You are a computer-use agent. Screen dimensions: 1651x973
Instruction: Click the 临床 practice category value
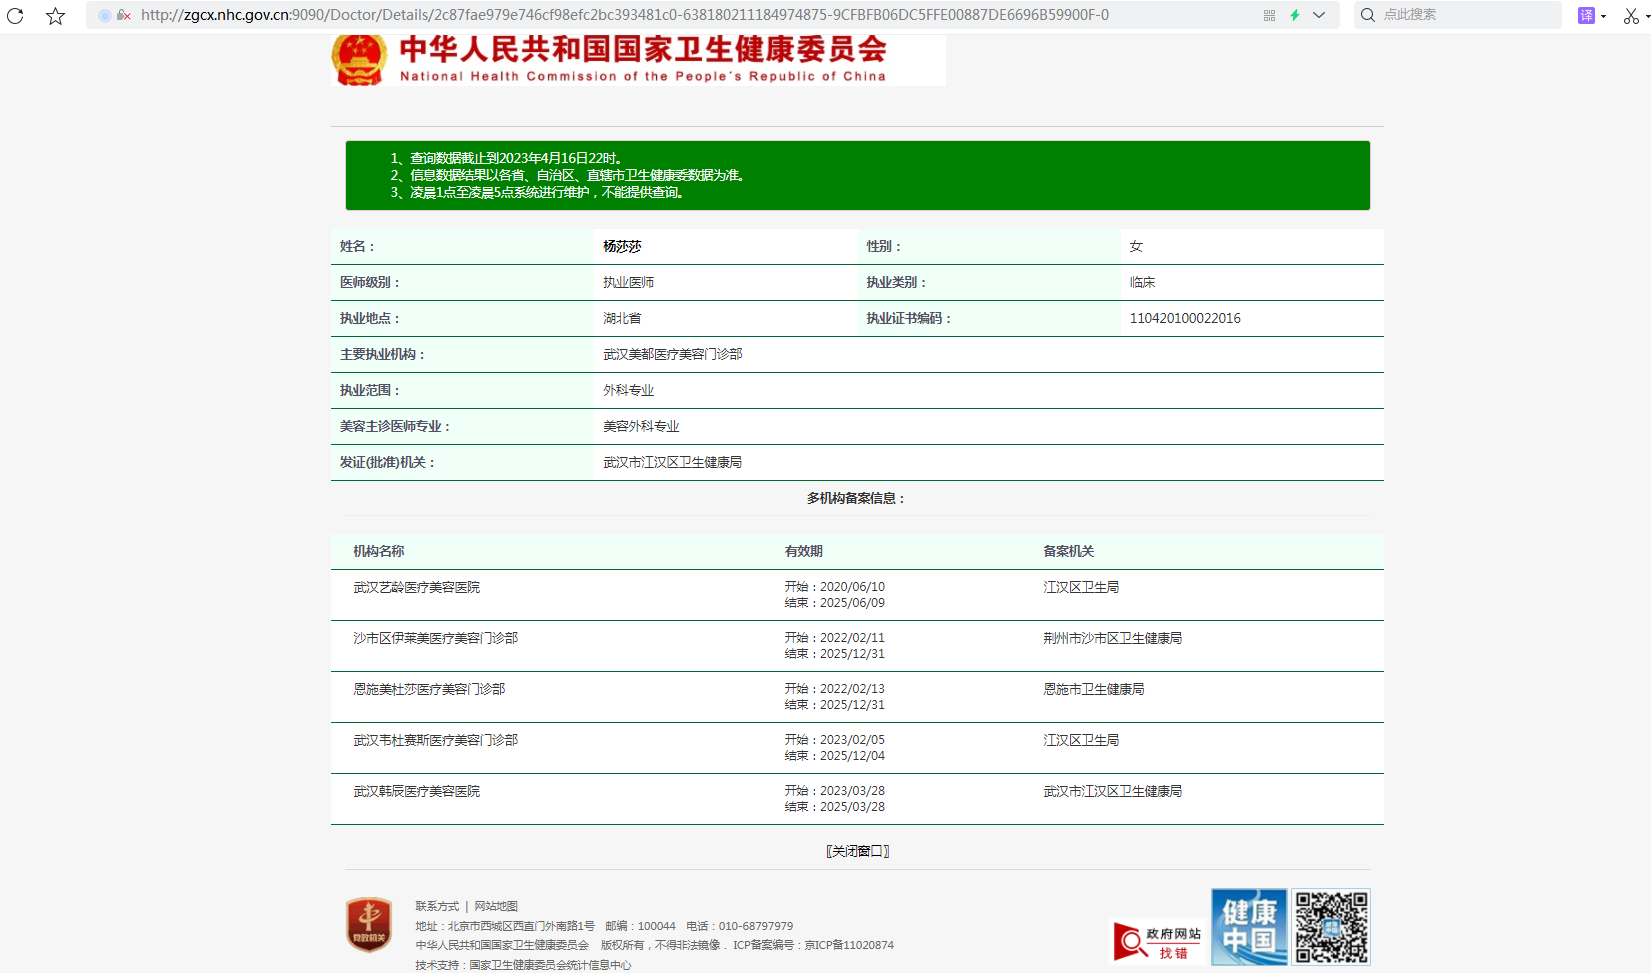pyautogui.click(x=1142, y=282)
